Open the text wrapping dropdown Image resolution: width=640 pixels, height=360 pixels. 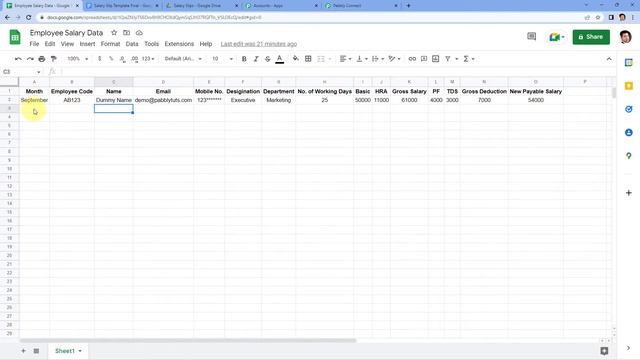coord(378,59)
